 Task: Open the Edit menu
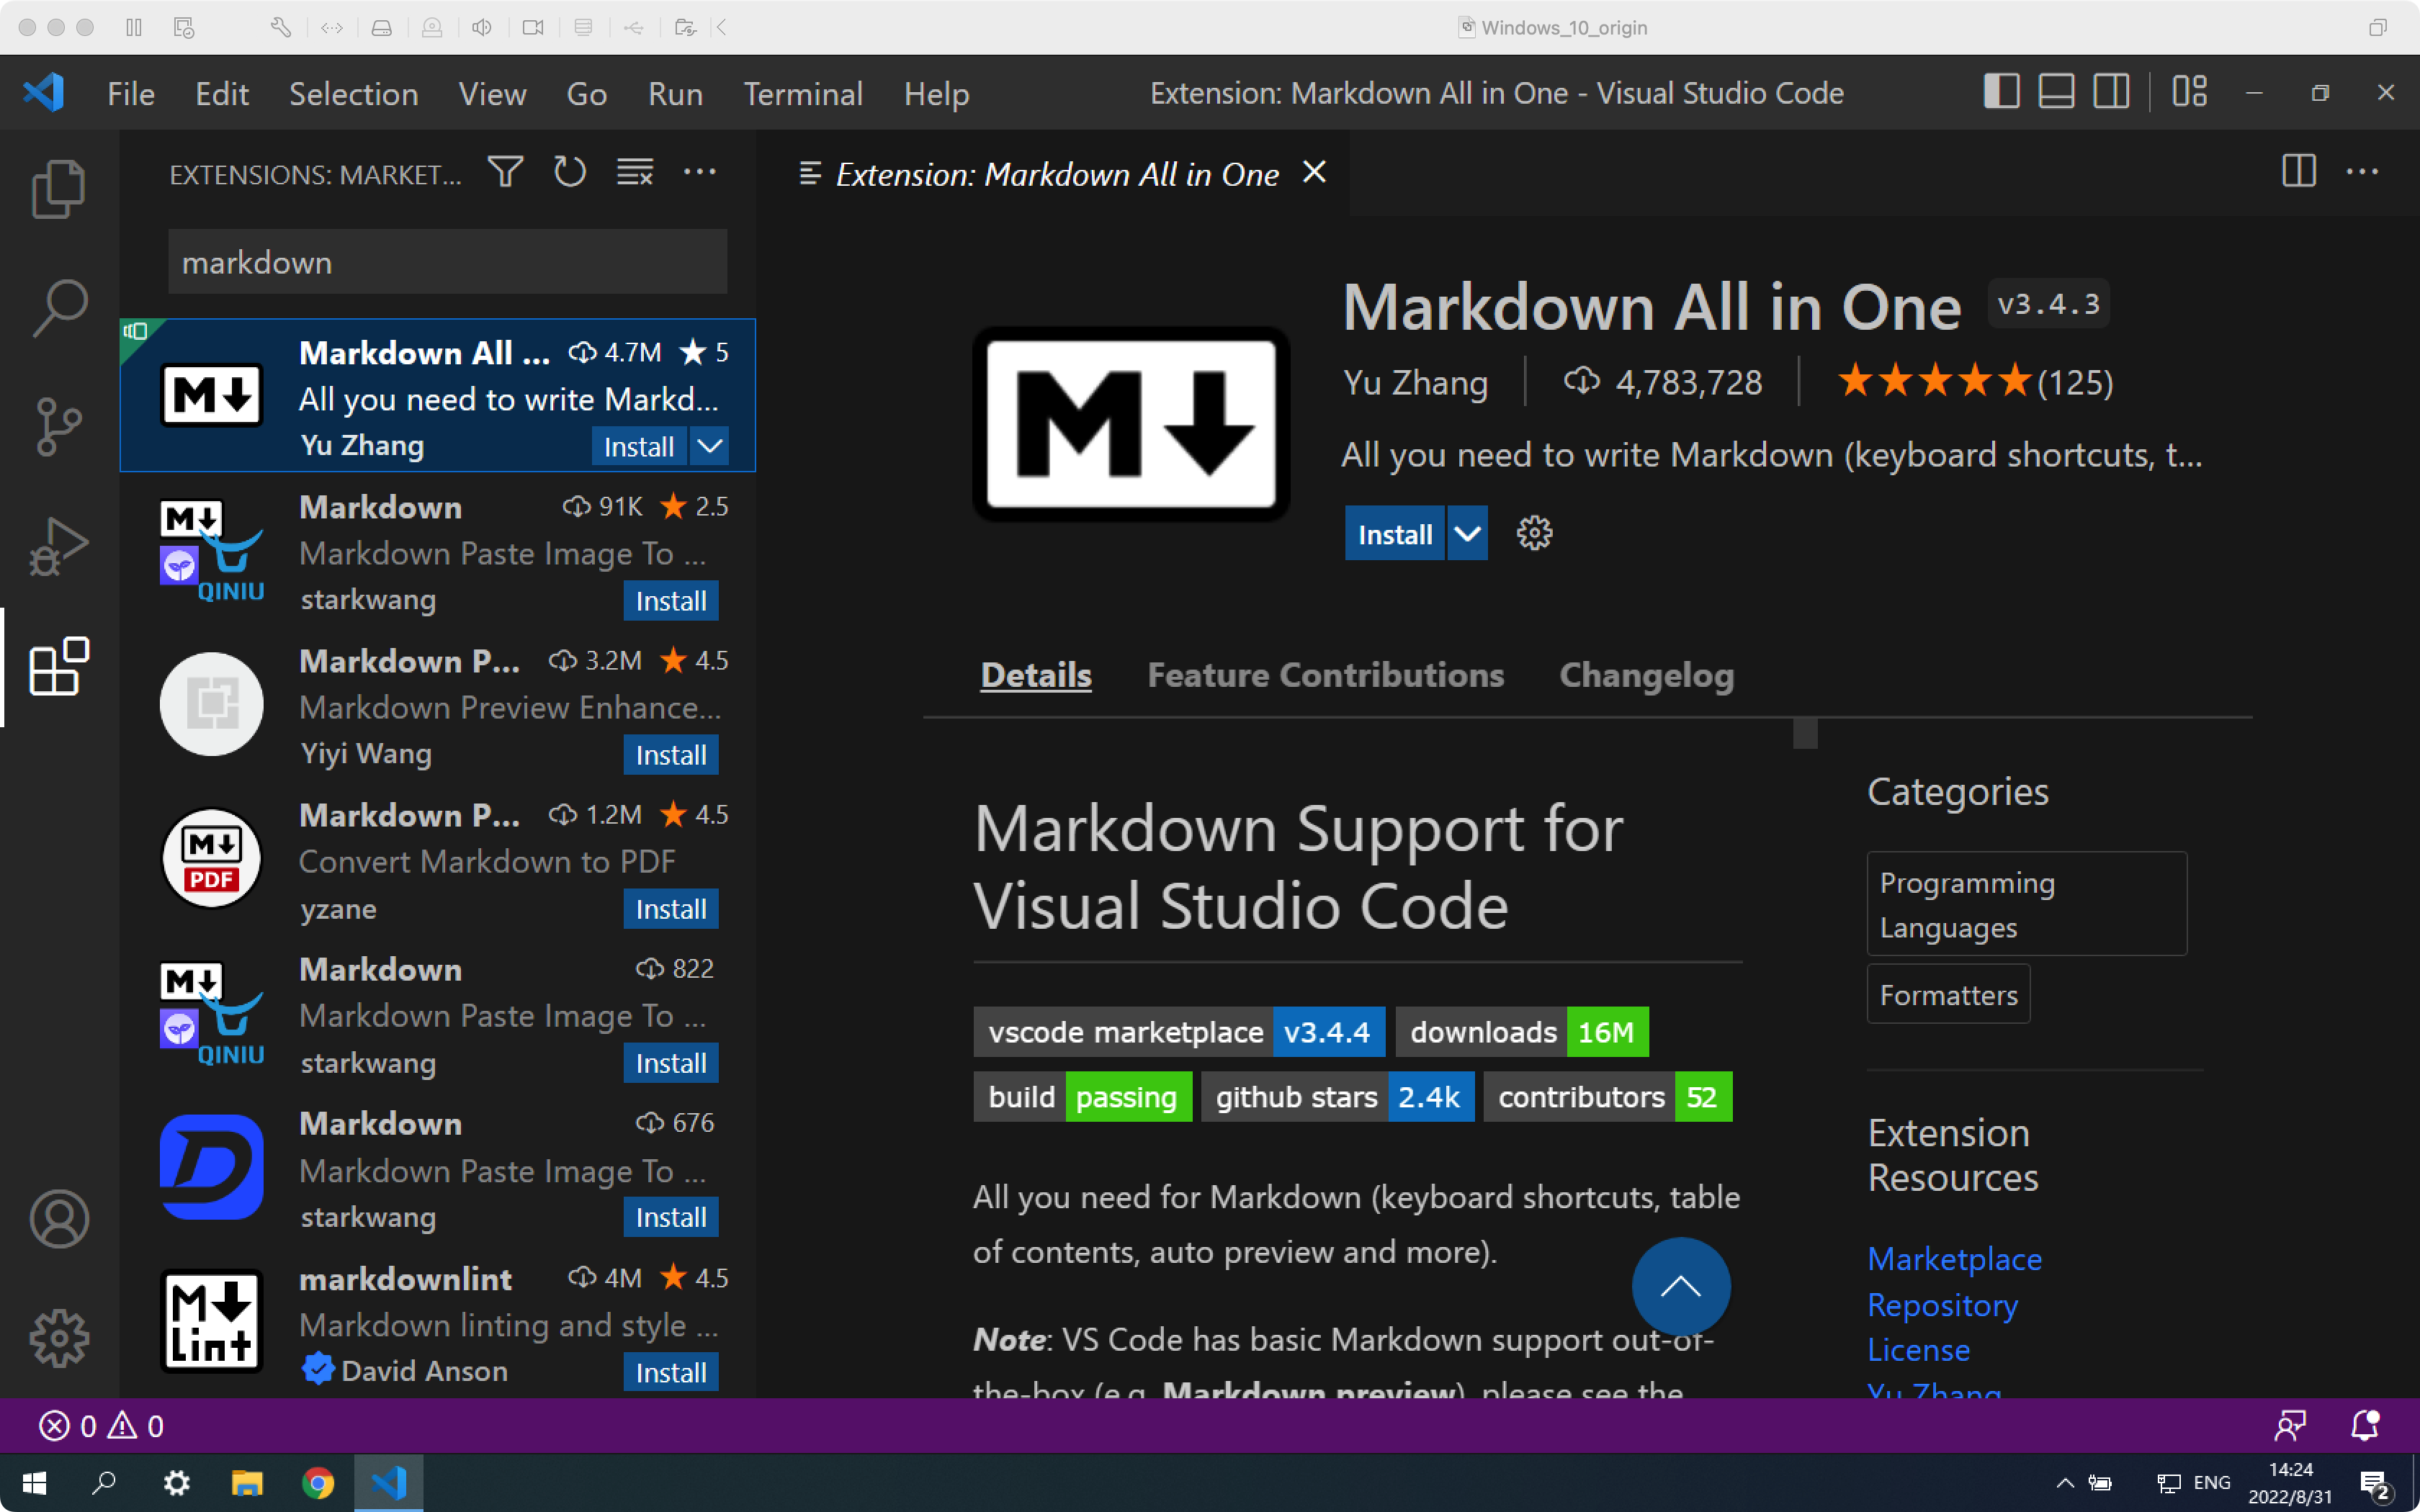point(222,93)
